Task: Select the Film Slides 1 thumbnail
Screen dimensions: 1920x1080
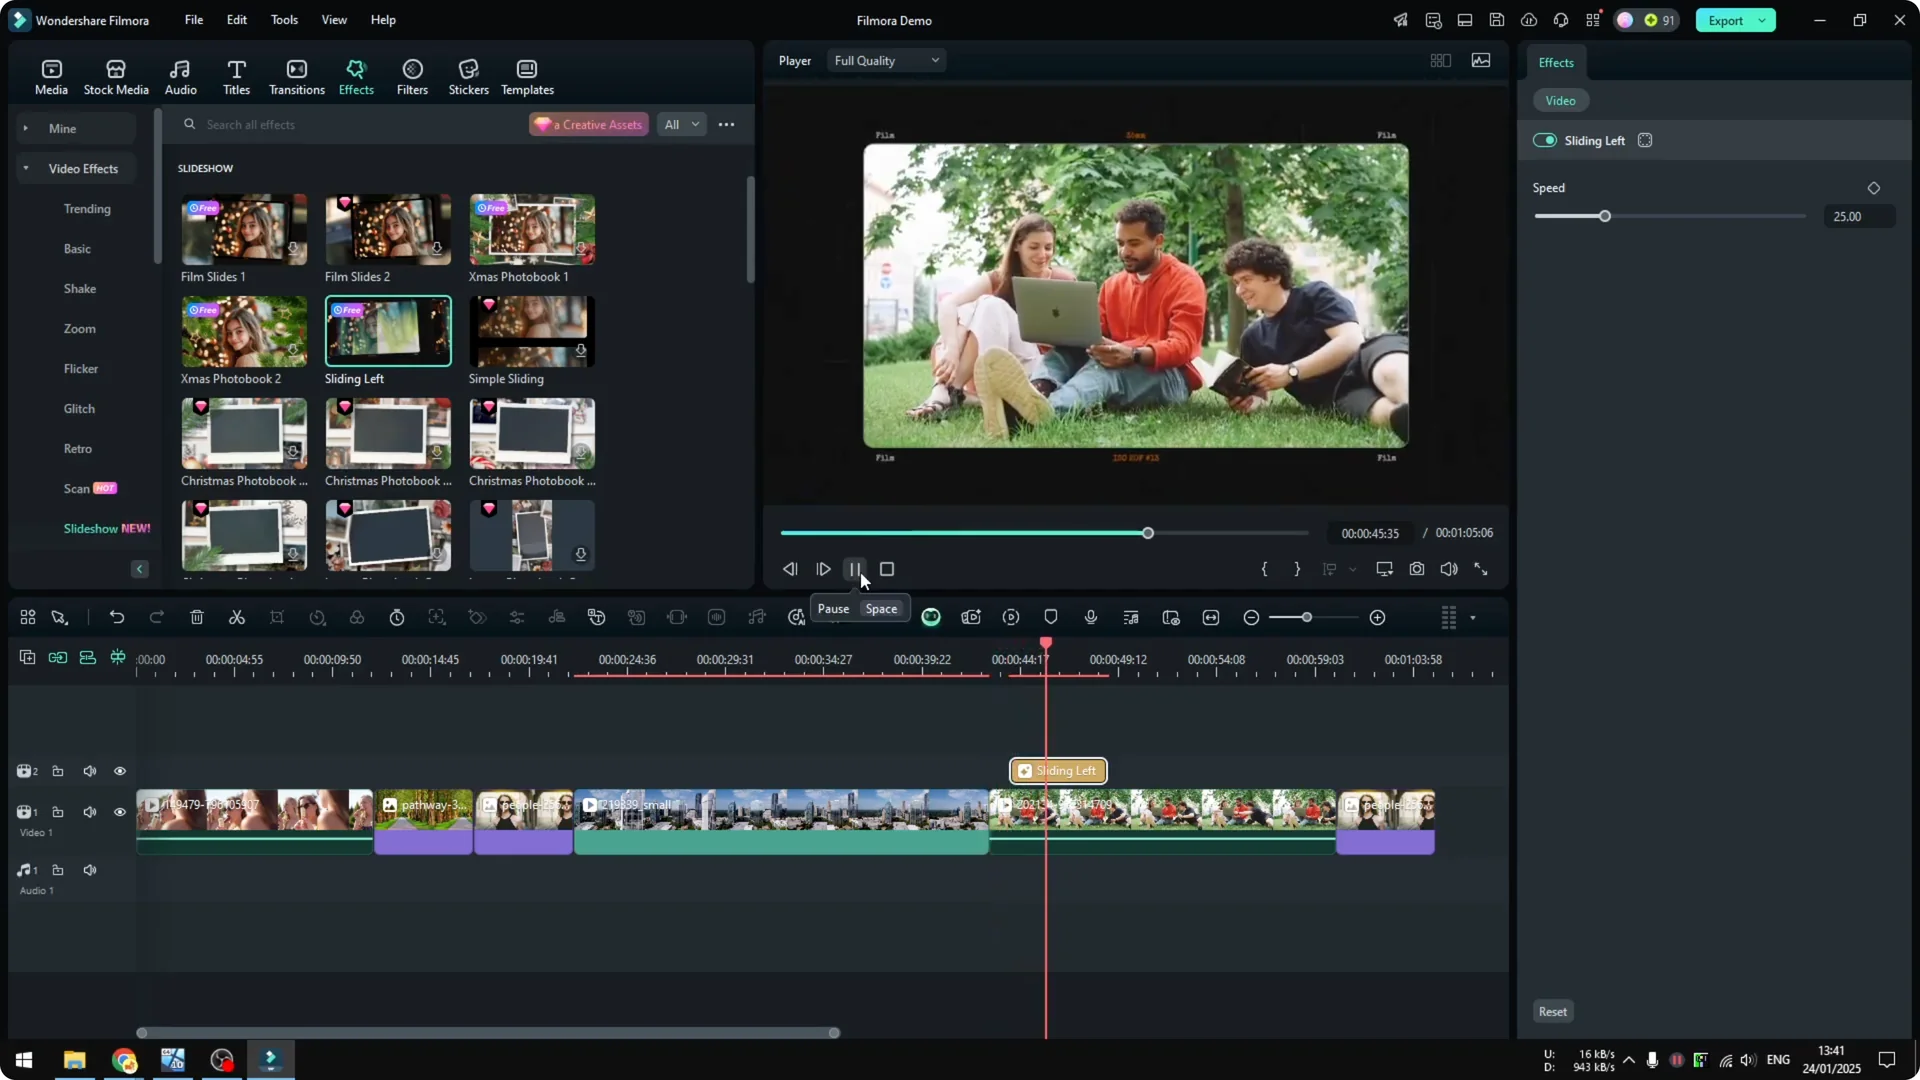Action: pos(244,230)
